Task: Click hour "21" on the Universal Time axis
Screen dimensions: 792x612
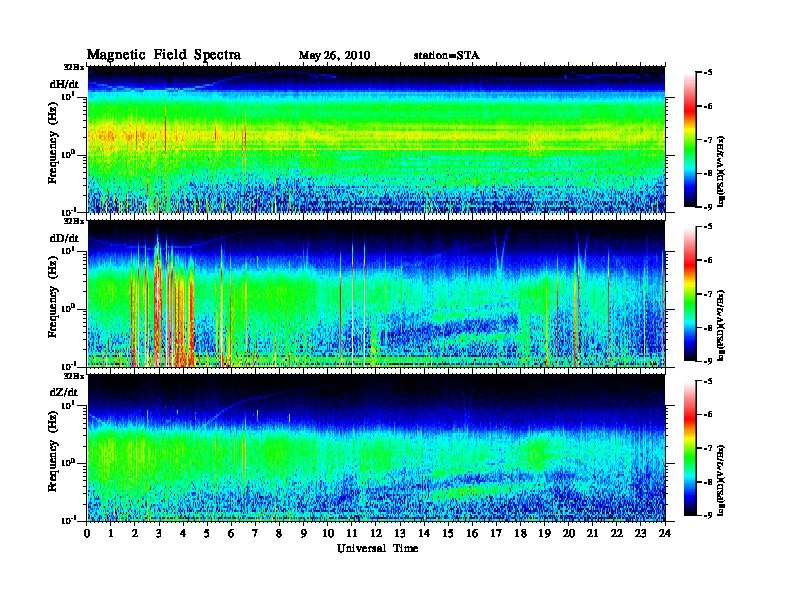Action: click(x=592, y=533)
